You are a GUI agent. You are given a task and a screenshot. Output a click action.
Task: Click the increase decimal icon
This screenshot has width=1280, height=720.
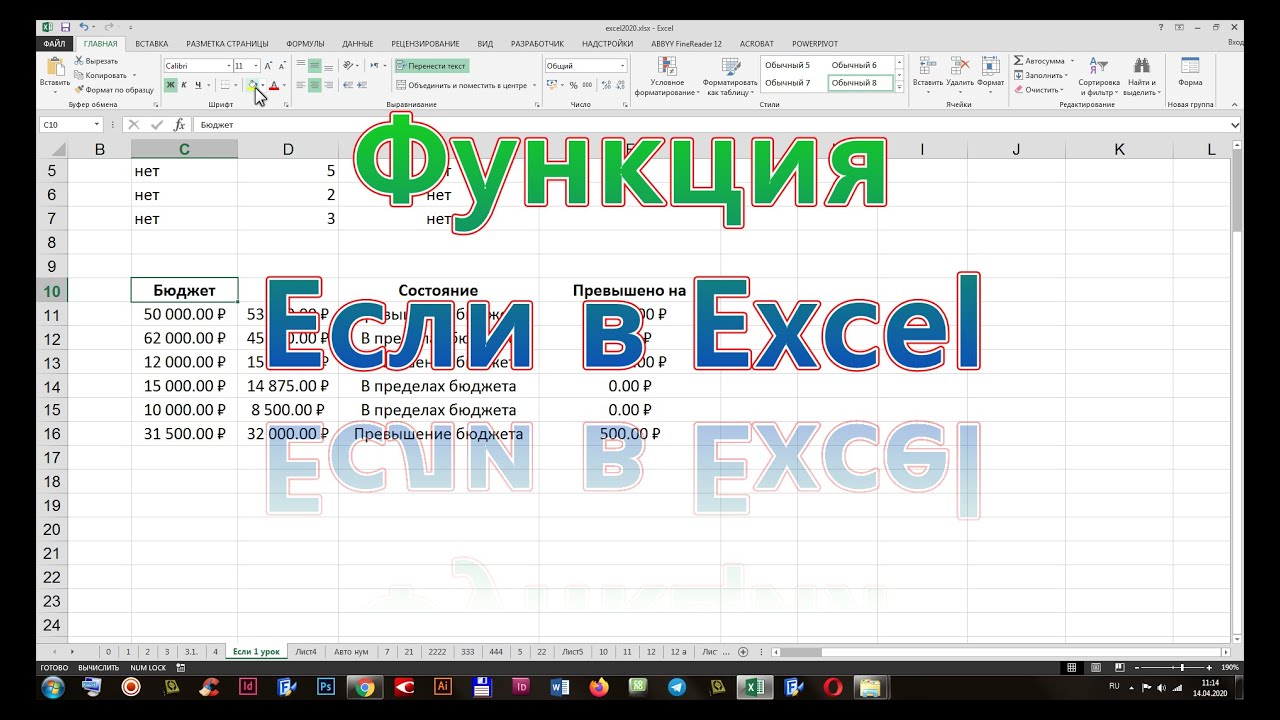[606, 85]
